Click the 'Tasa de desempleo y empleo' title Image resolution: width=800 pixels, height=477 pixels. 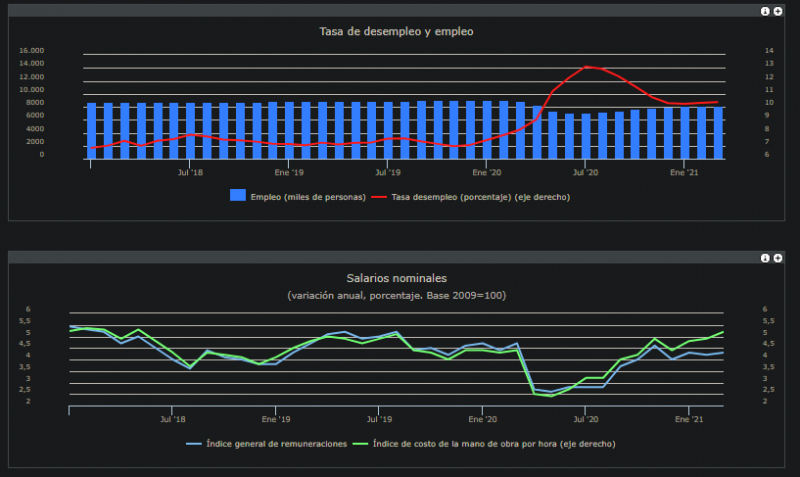pos(396,32)
